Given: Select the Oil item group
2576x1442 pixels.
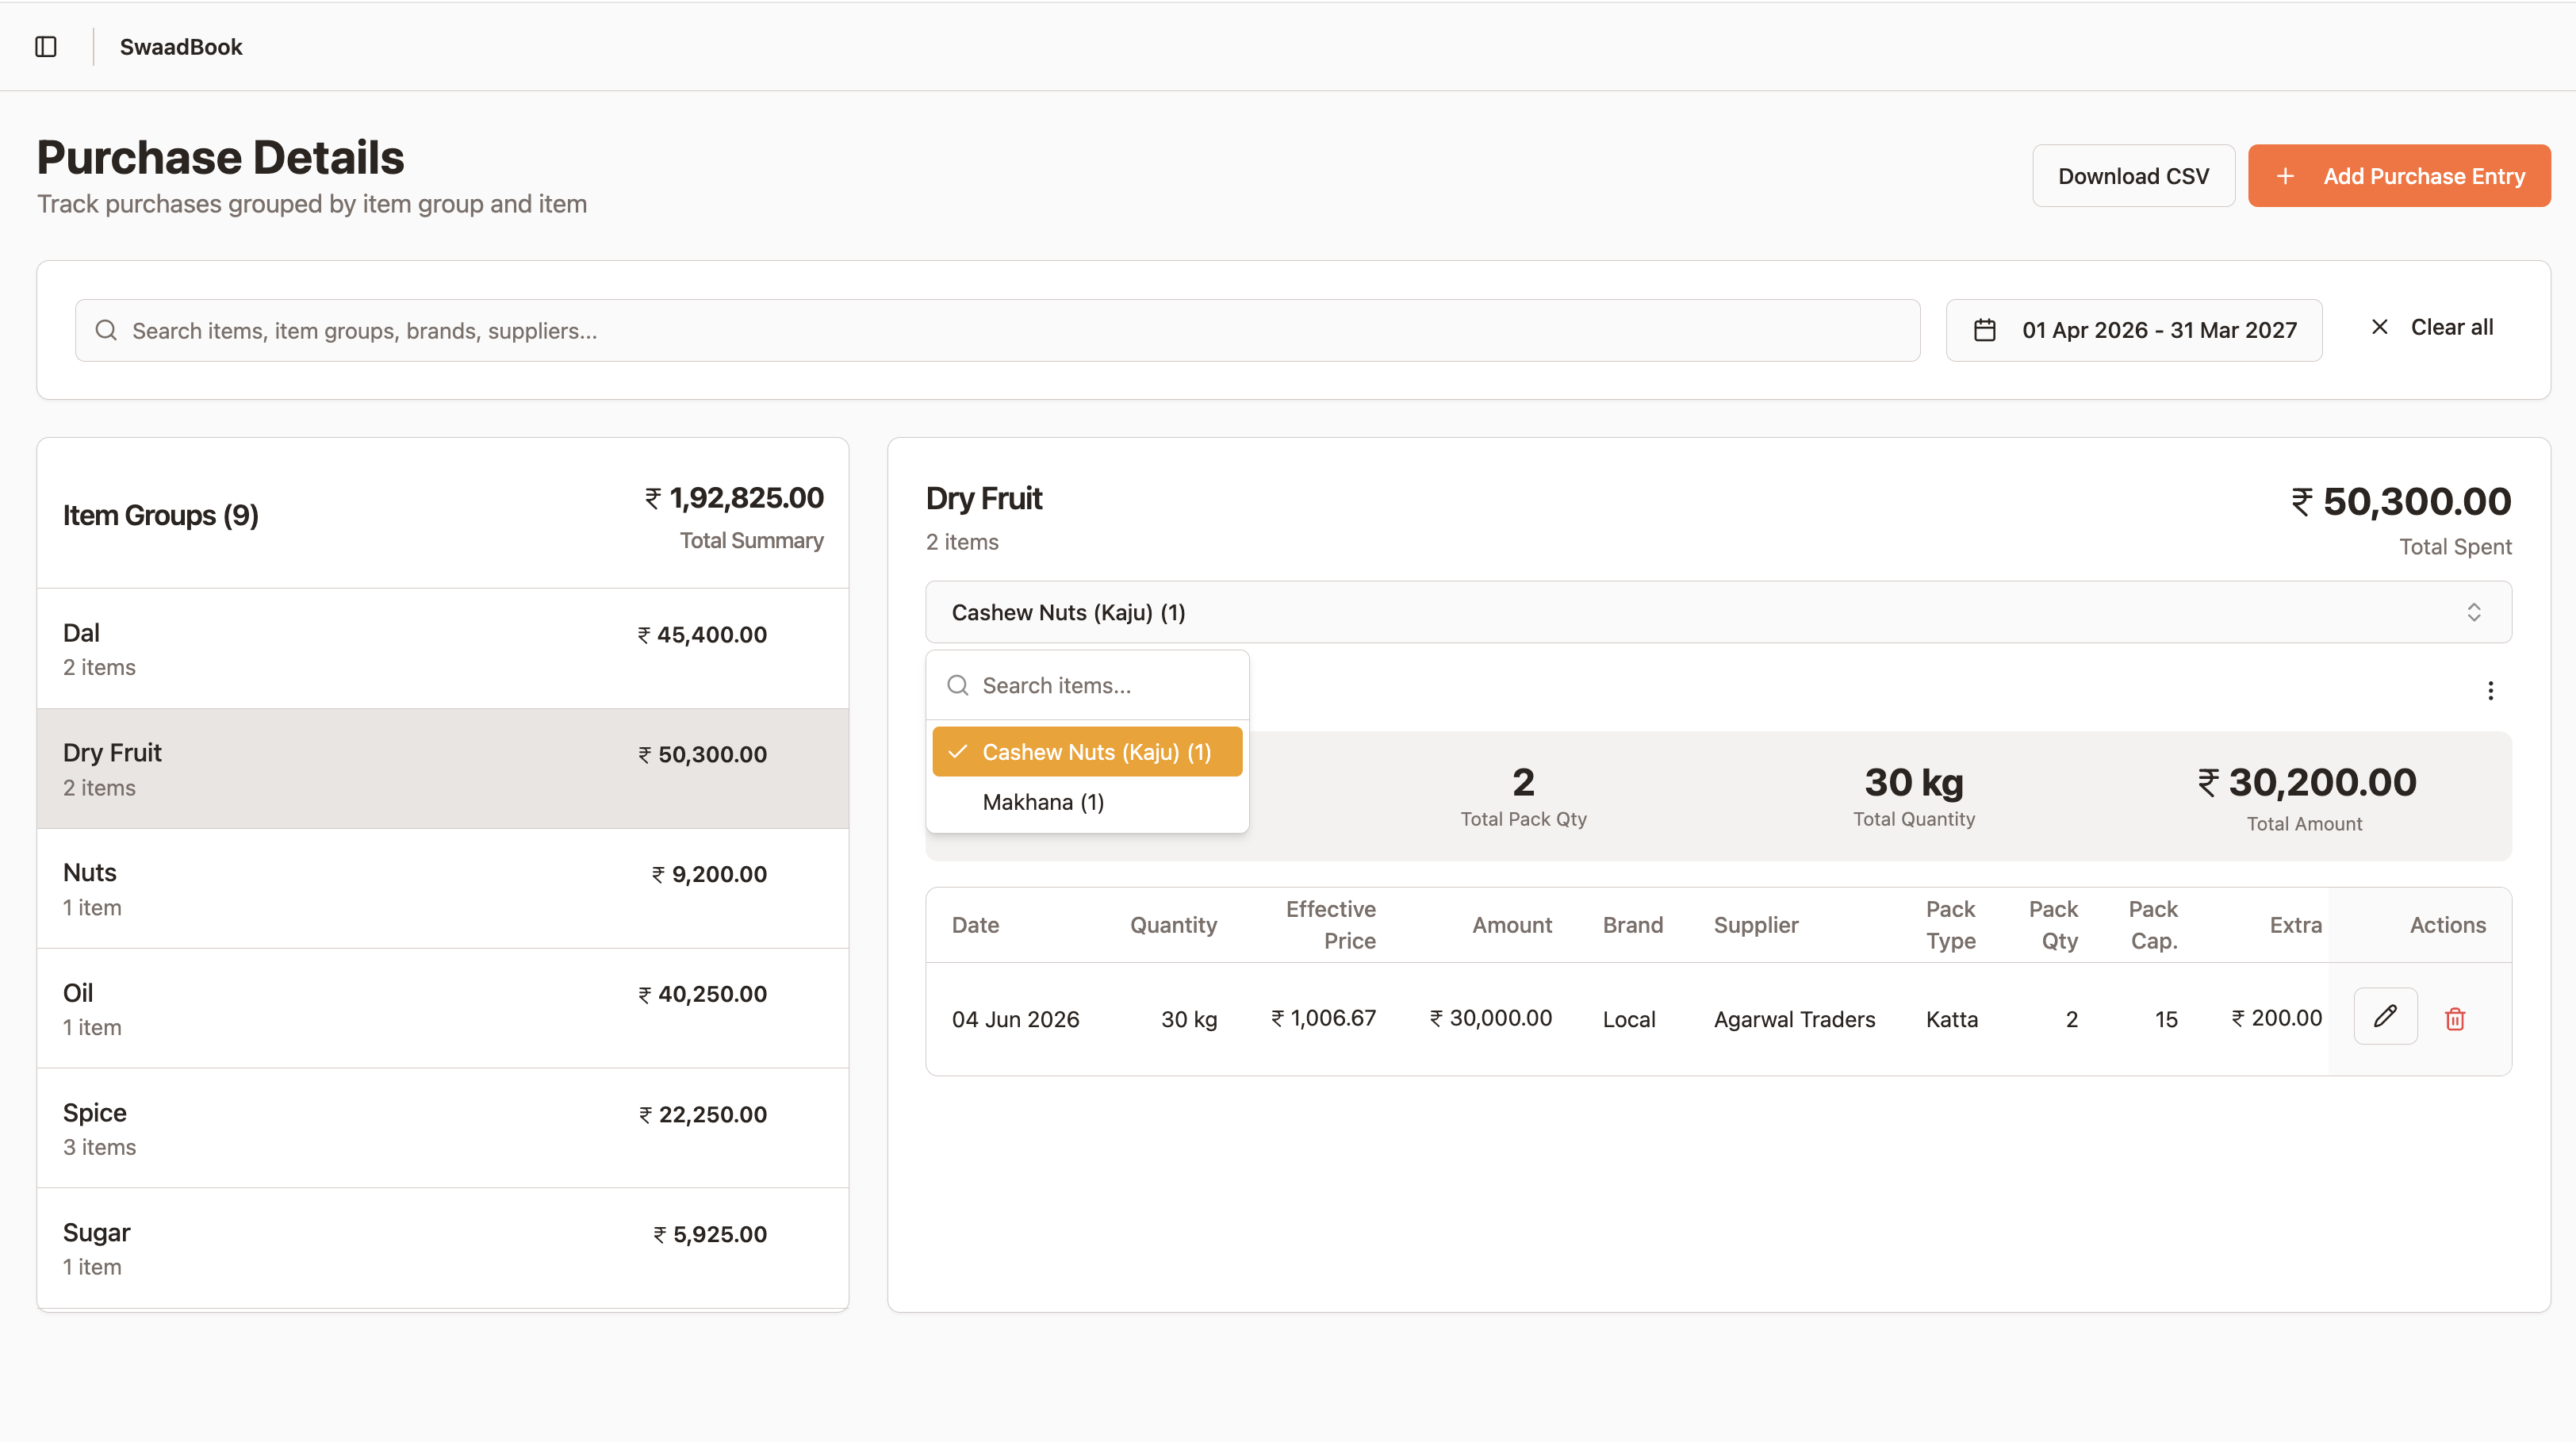Looking at the screenshot, I should pyautogui.click(x=443, y=1009).
